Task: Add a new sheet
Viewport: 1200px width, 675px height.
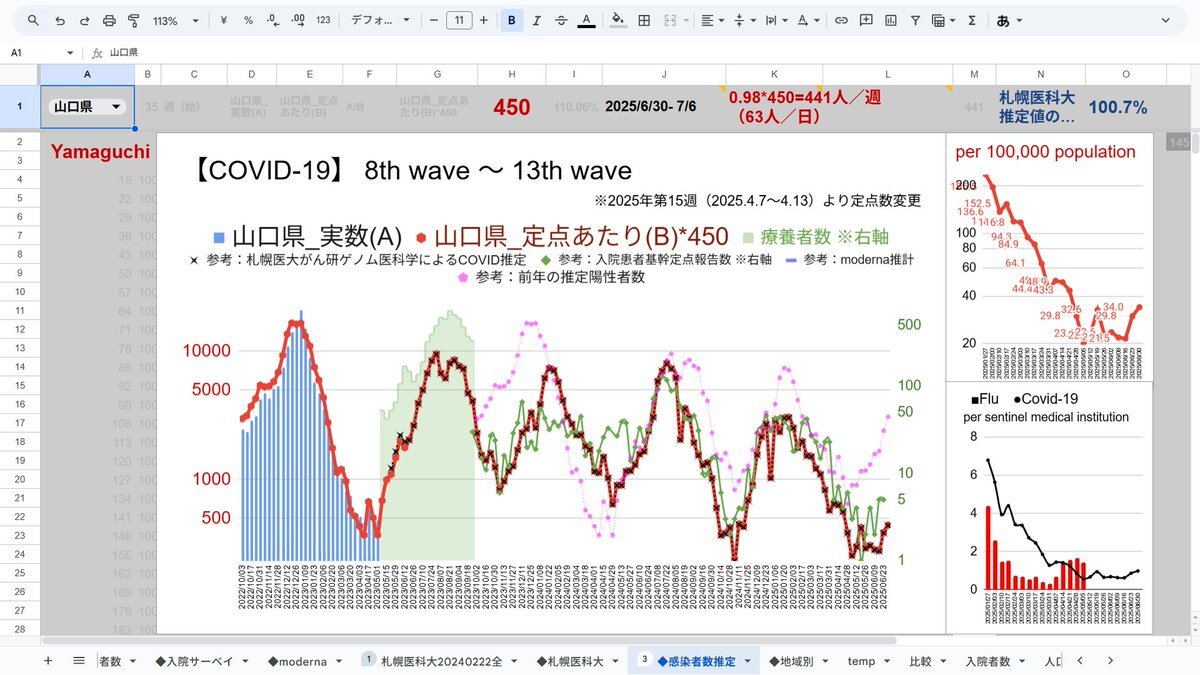Action: (x=47, y=661)
